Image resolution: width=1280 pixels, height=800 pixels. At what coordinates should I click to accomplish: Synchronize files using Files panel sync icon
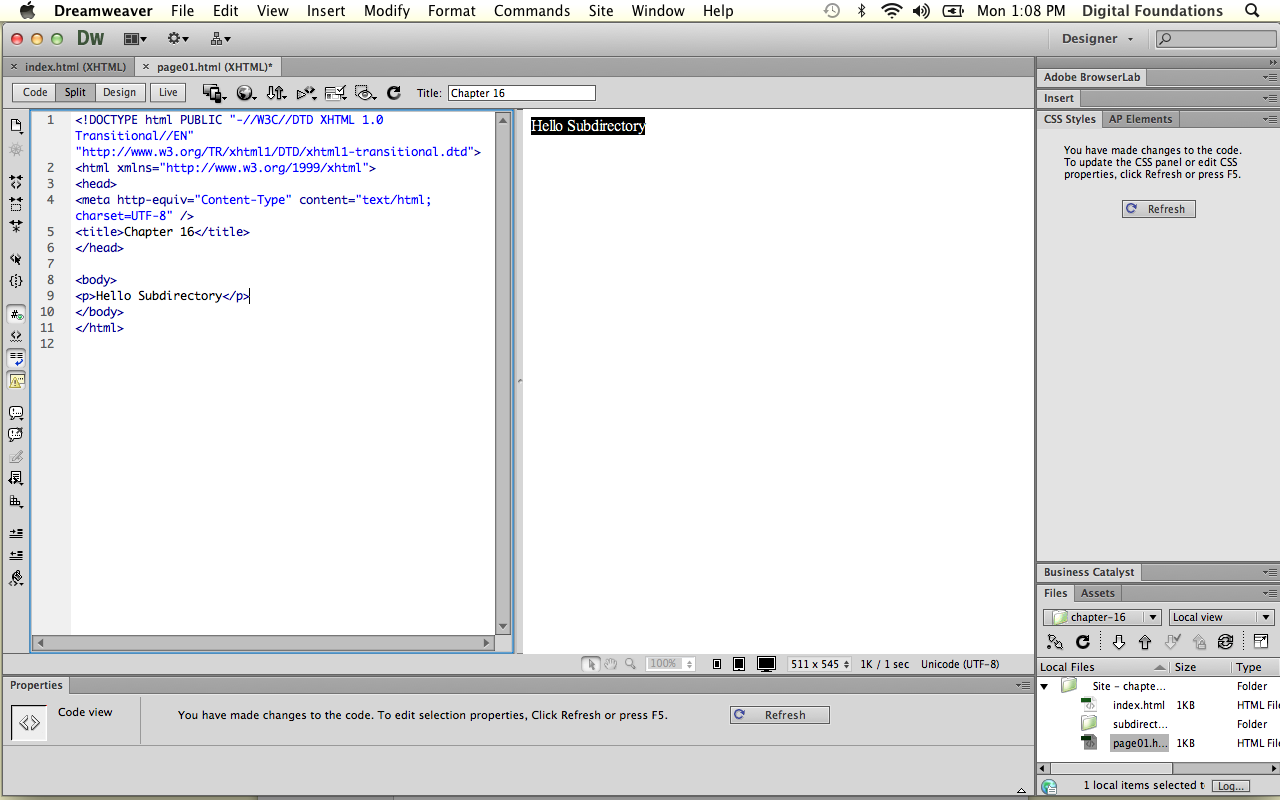(1224, 642)
